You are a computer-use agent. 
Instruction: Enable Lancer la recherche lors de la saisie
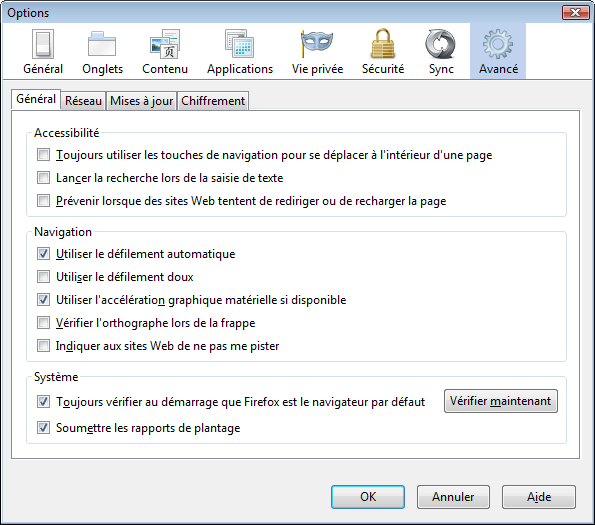pos(43,178)
